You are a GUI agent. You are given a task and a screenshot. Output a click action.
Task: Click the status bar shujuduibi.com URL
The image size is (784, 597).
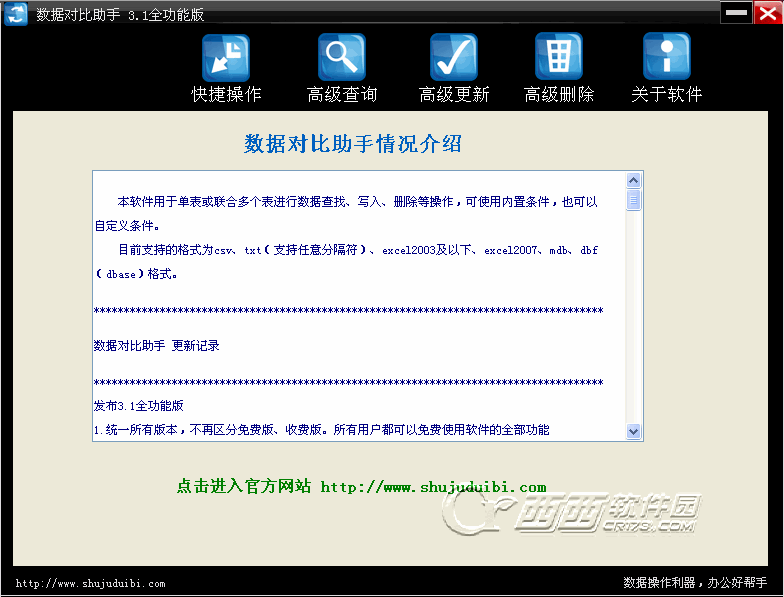[90, 584]
